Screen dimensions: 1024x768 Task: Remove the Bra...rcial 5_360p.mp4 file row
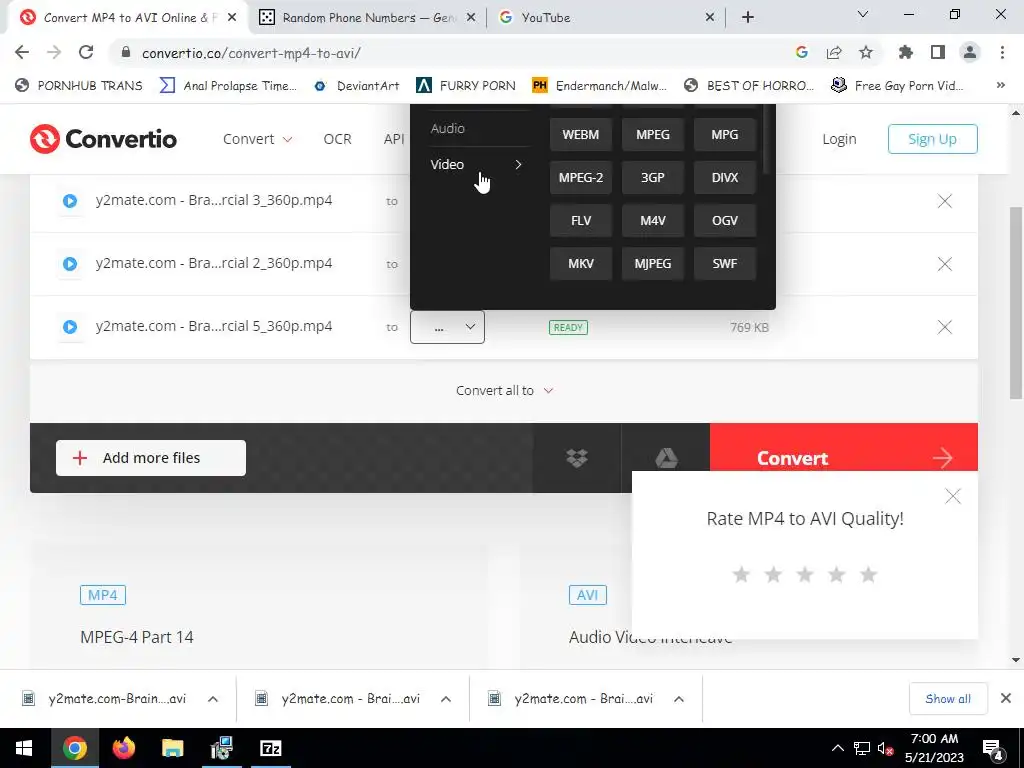coord(944,327)
